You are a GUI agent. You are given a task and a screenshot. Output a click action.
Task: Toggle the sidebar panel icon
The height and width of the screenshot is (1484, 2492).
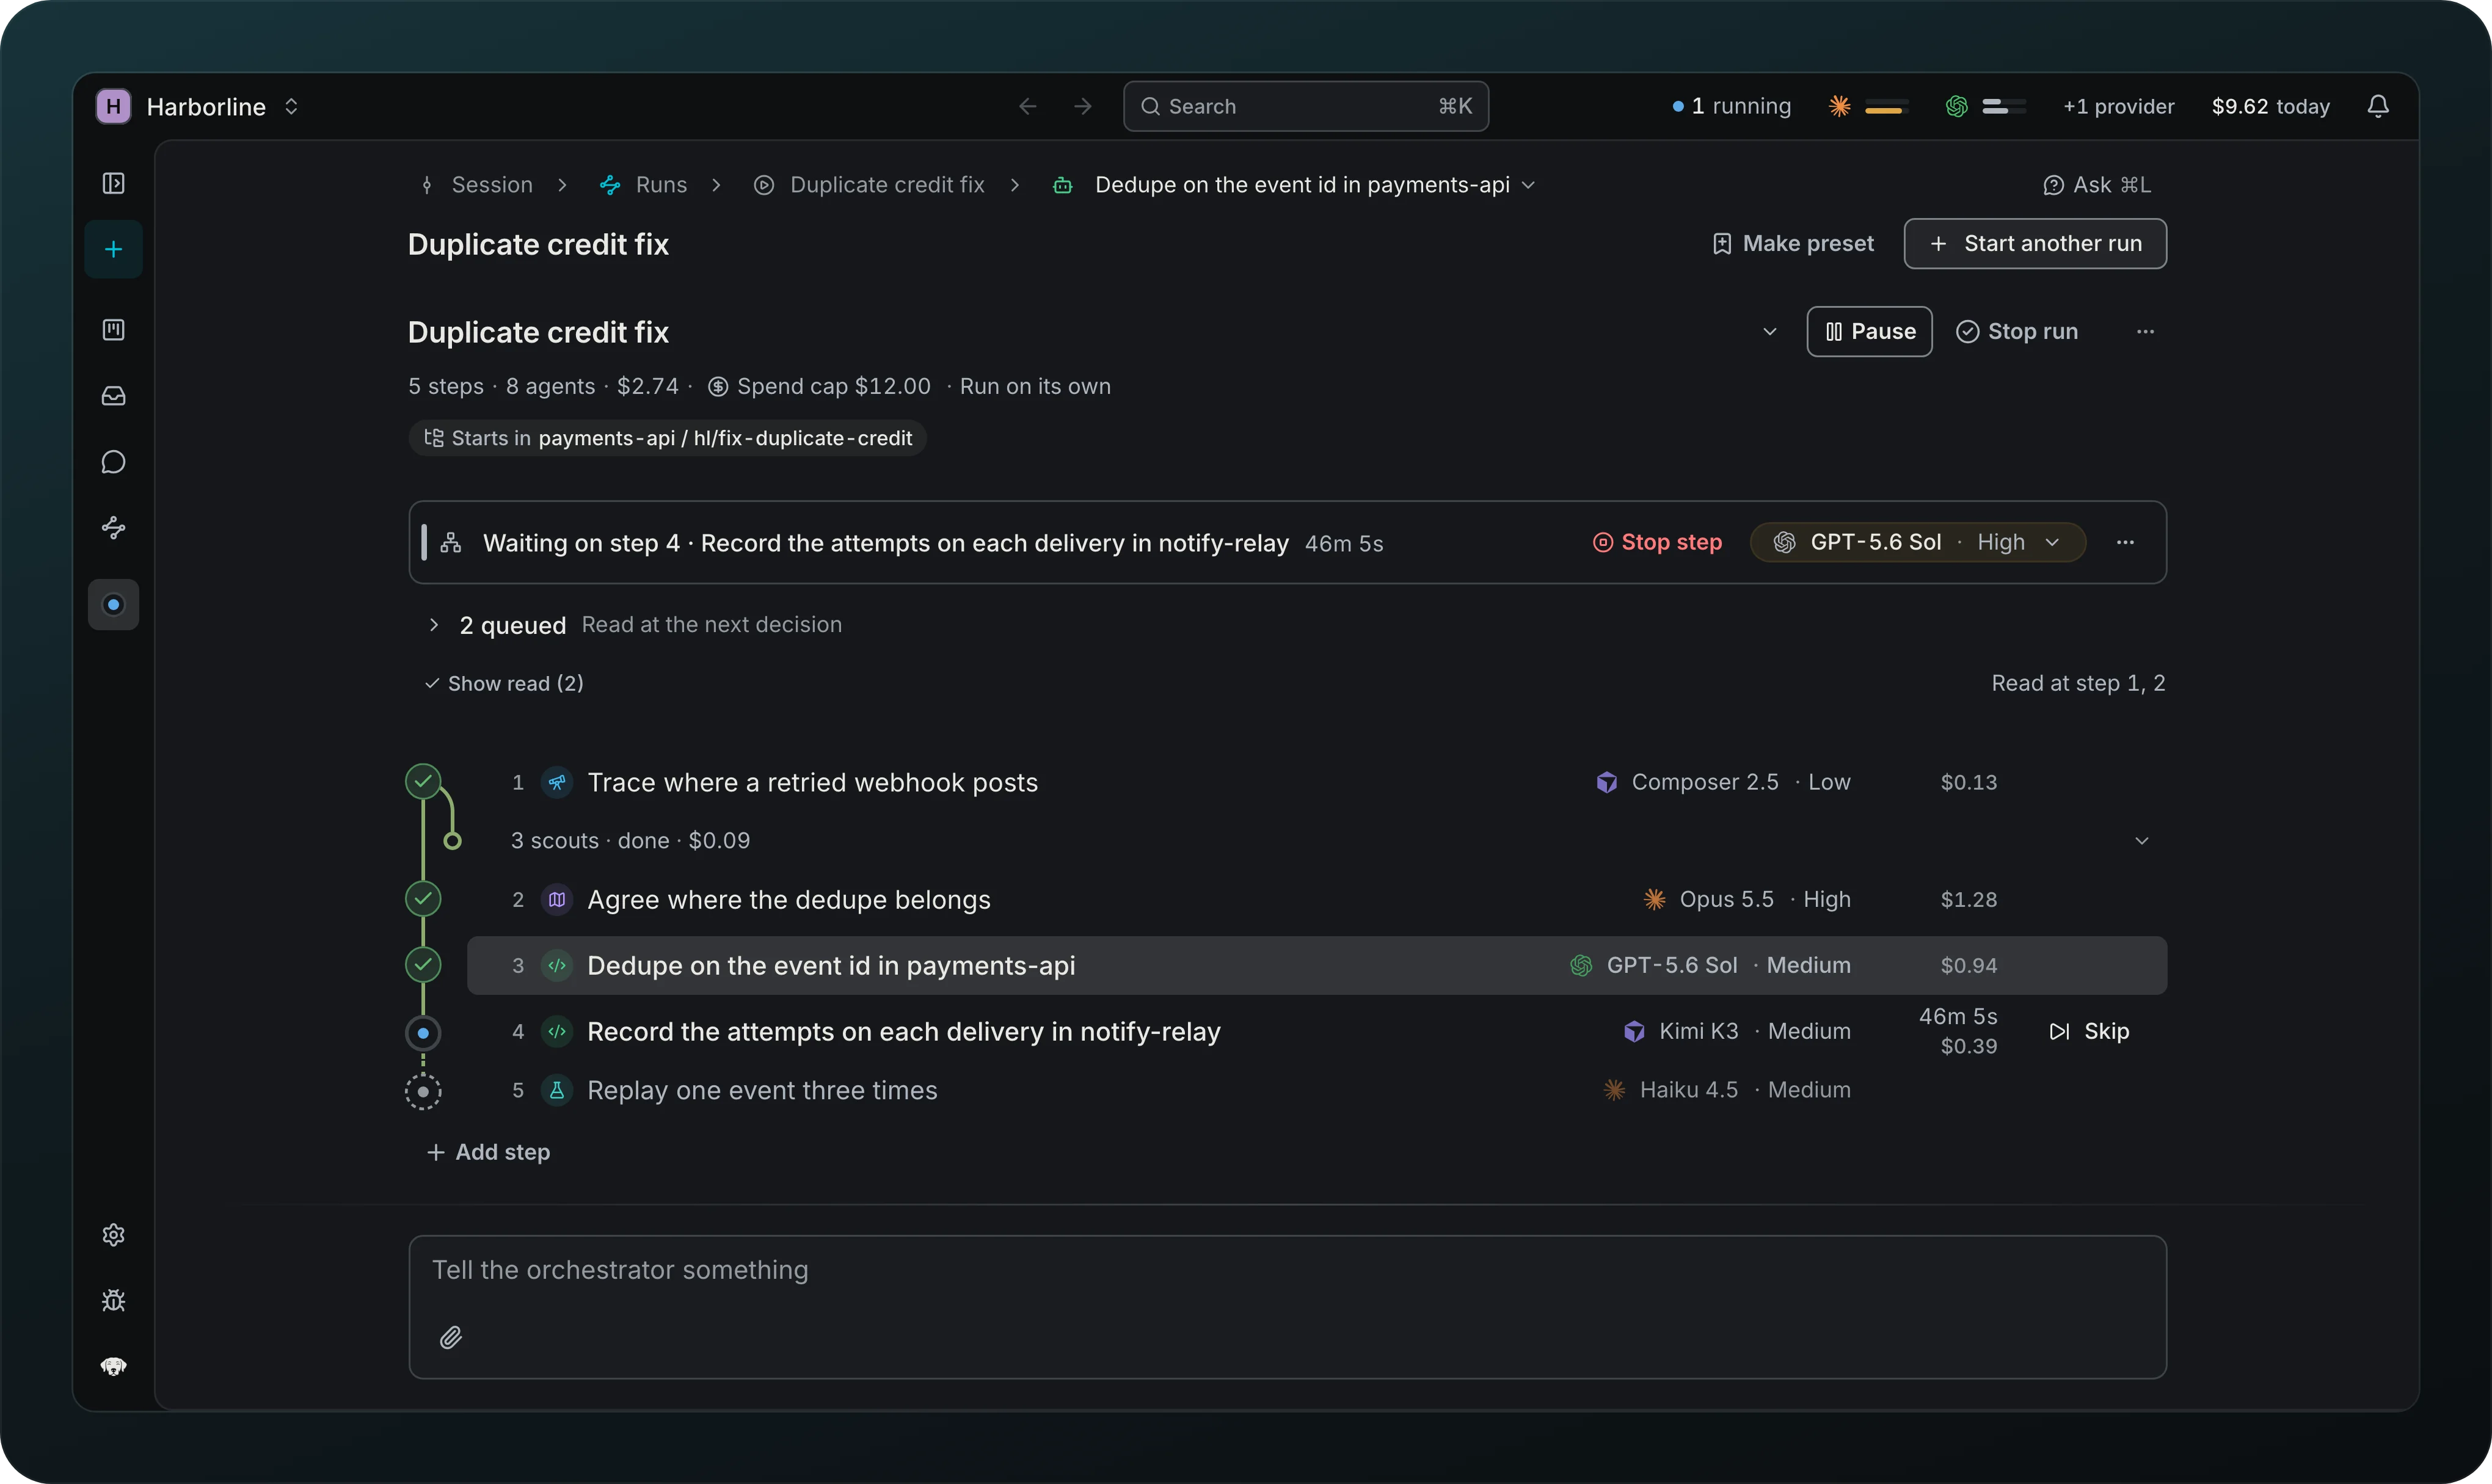point(113,183)
